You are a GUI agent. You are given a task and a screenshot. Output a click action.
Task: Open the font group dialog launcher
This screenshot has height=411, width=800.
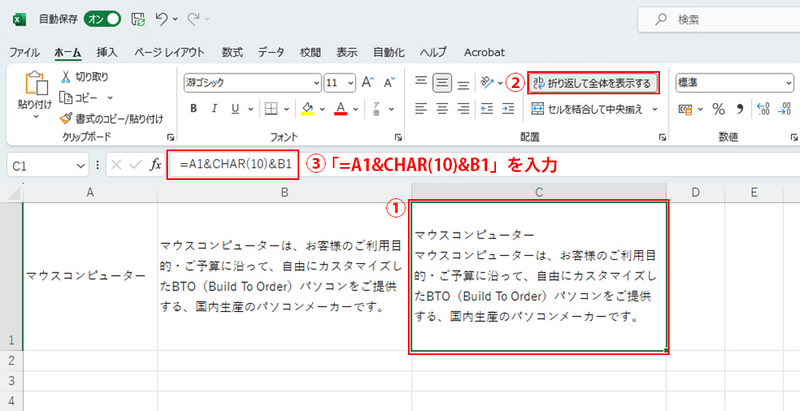[398, 137]
